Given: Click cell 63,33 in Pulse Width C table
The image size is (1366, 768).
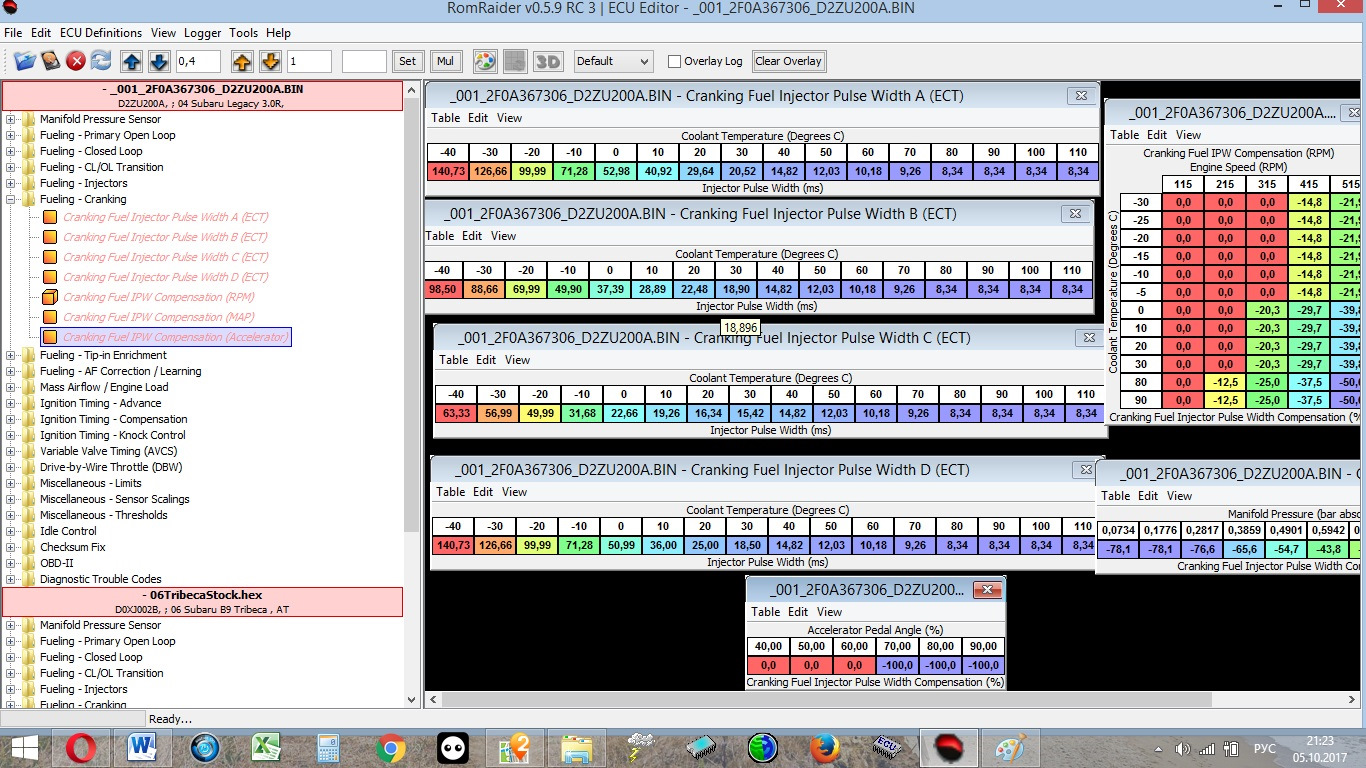Looking at the screenshot, I should click(x=456, y=413).
